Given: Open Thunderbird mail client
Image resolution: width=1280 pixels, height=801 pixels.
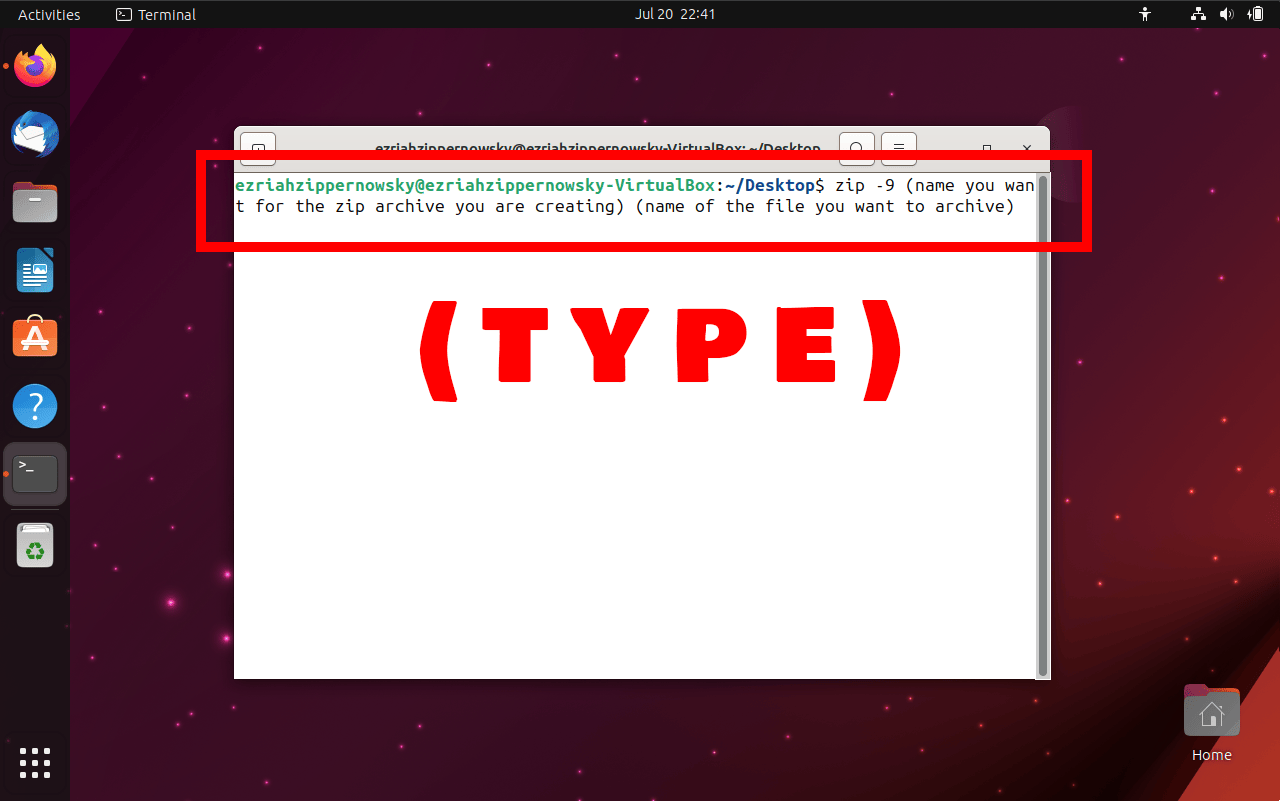Looking at the screenshot, I should pyautogui.click(x=35, y=134).
